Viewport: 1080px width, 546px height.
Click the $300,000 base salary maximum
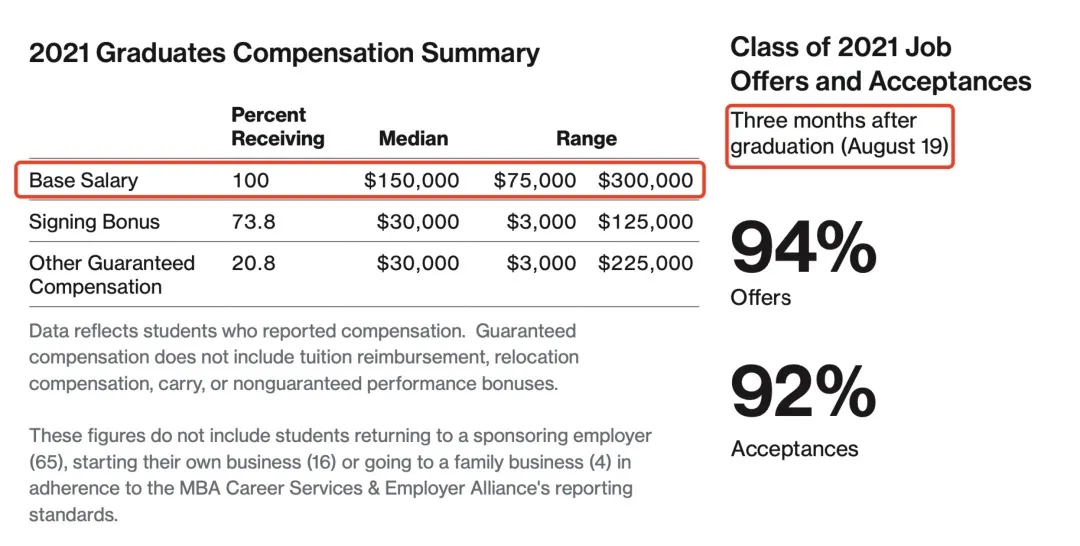point(645,181)
